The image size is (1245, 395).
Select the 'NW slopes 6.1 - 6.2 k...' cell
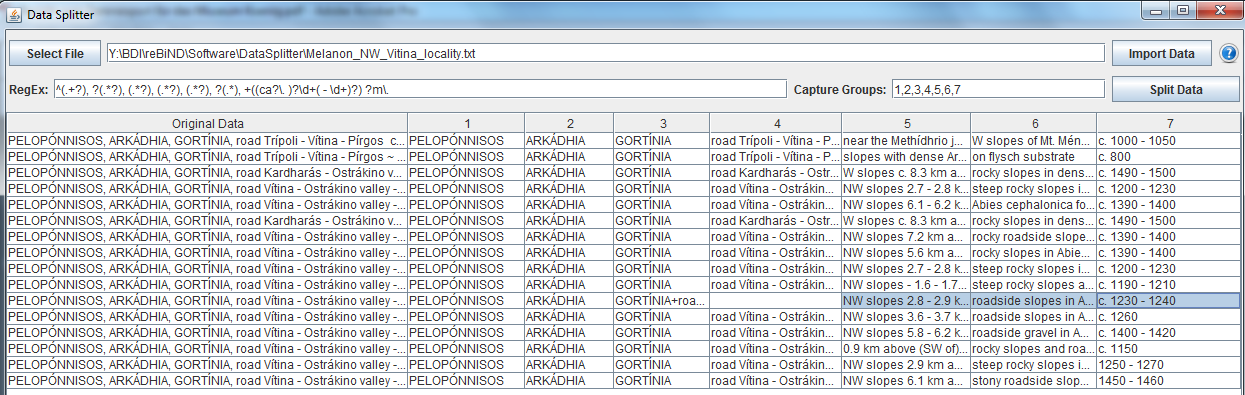coord(905,204)
